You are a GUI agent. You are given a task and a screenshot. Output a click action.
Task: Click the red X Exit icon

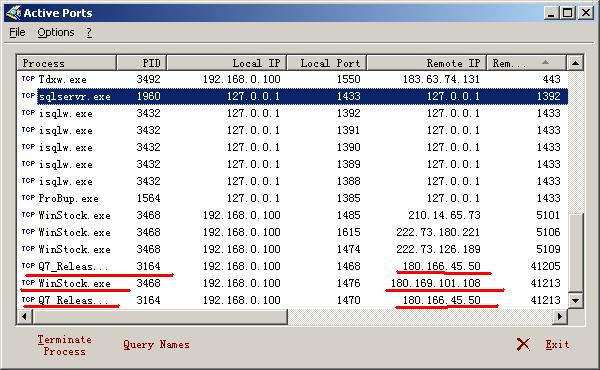coord(523,344)
